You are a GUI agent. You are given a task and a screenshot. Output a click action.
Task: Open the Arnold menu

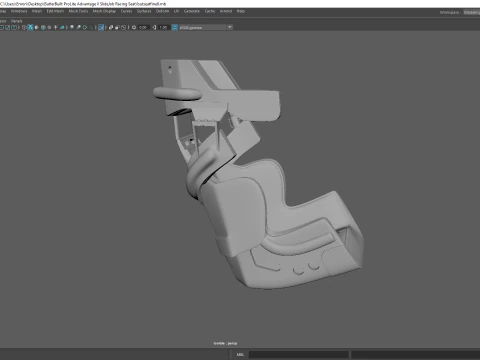(226, 11)
